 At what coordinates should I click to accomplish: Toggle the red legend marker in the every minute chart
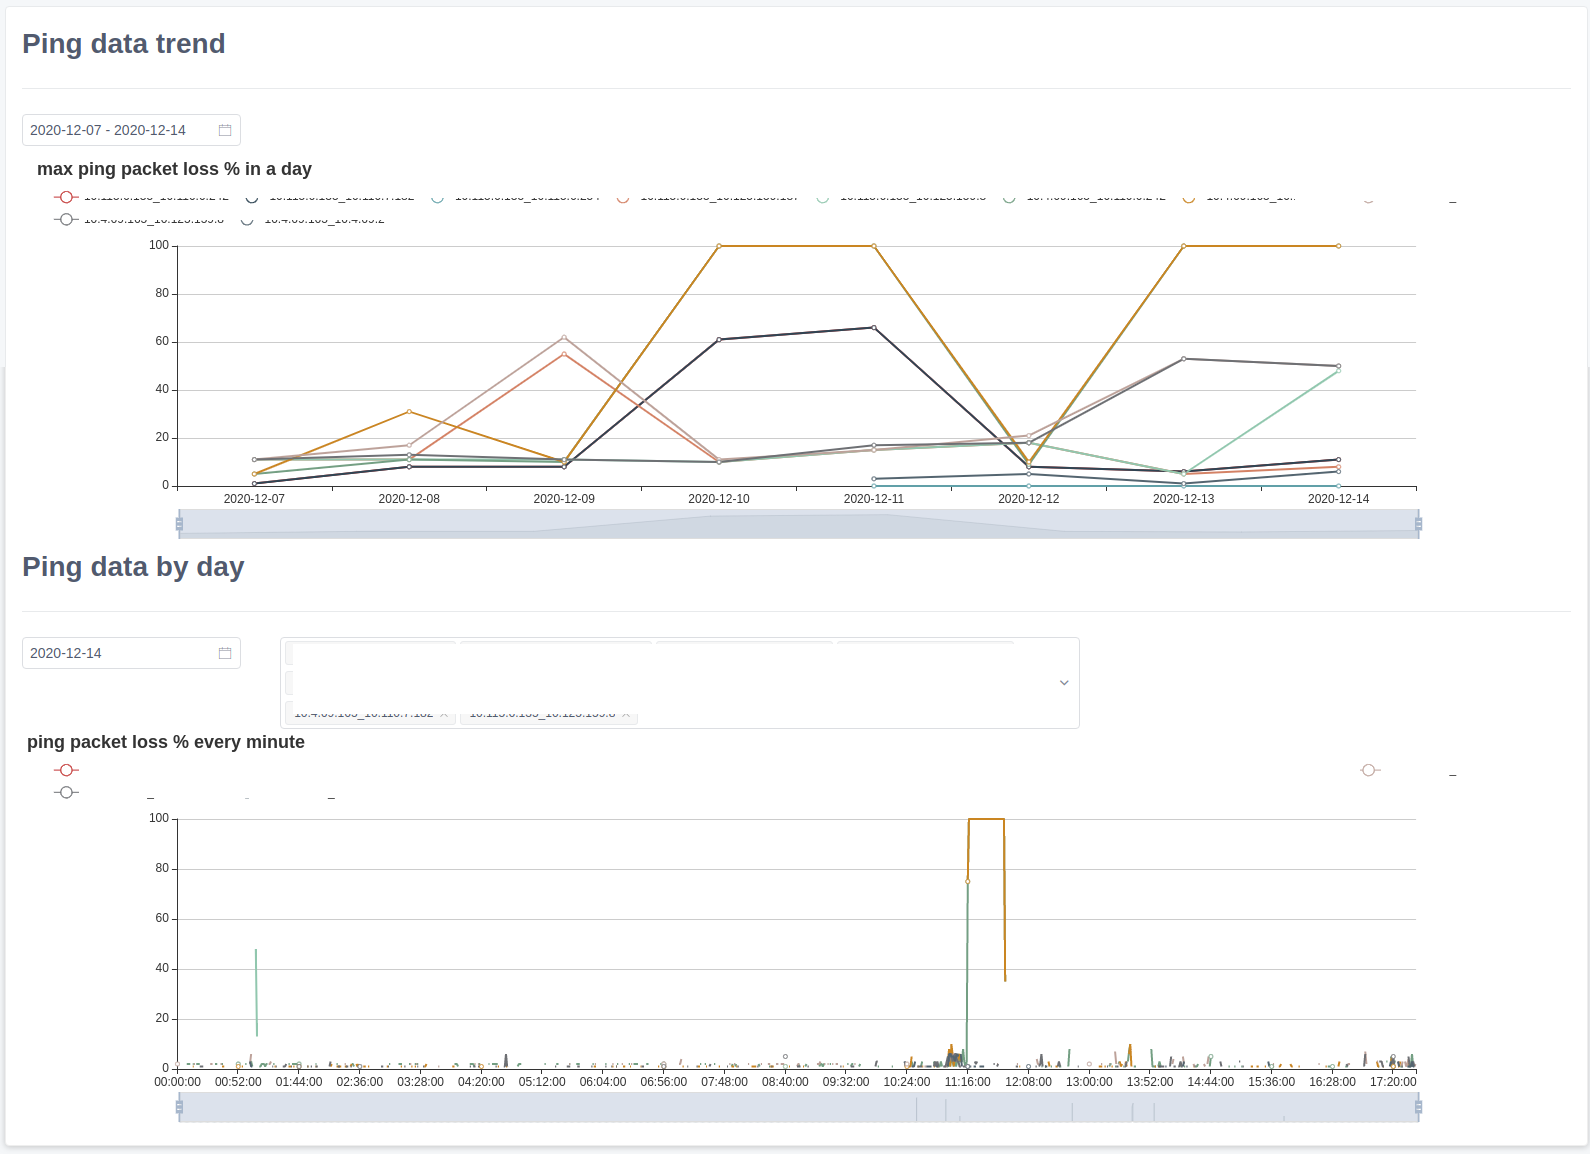coord(66,770)
